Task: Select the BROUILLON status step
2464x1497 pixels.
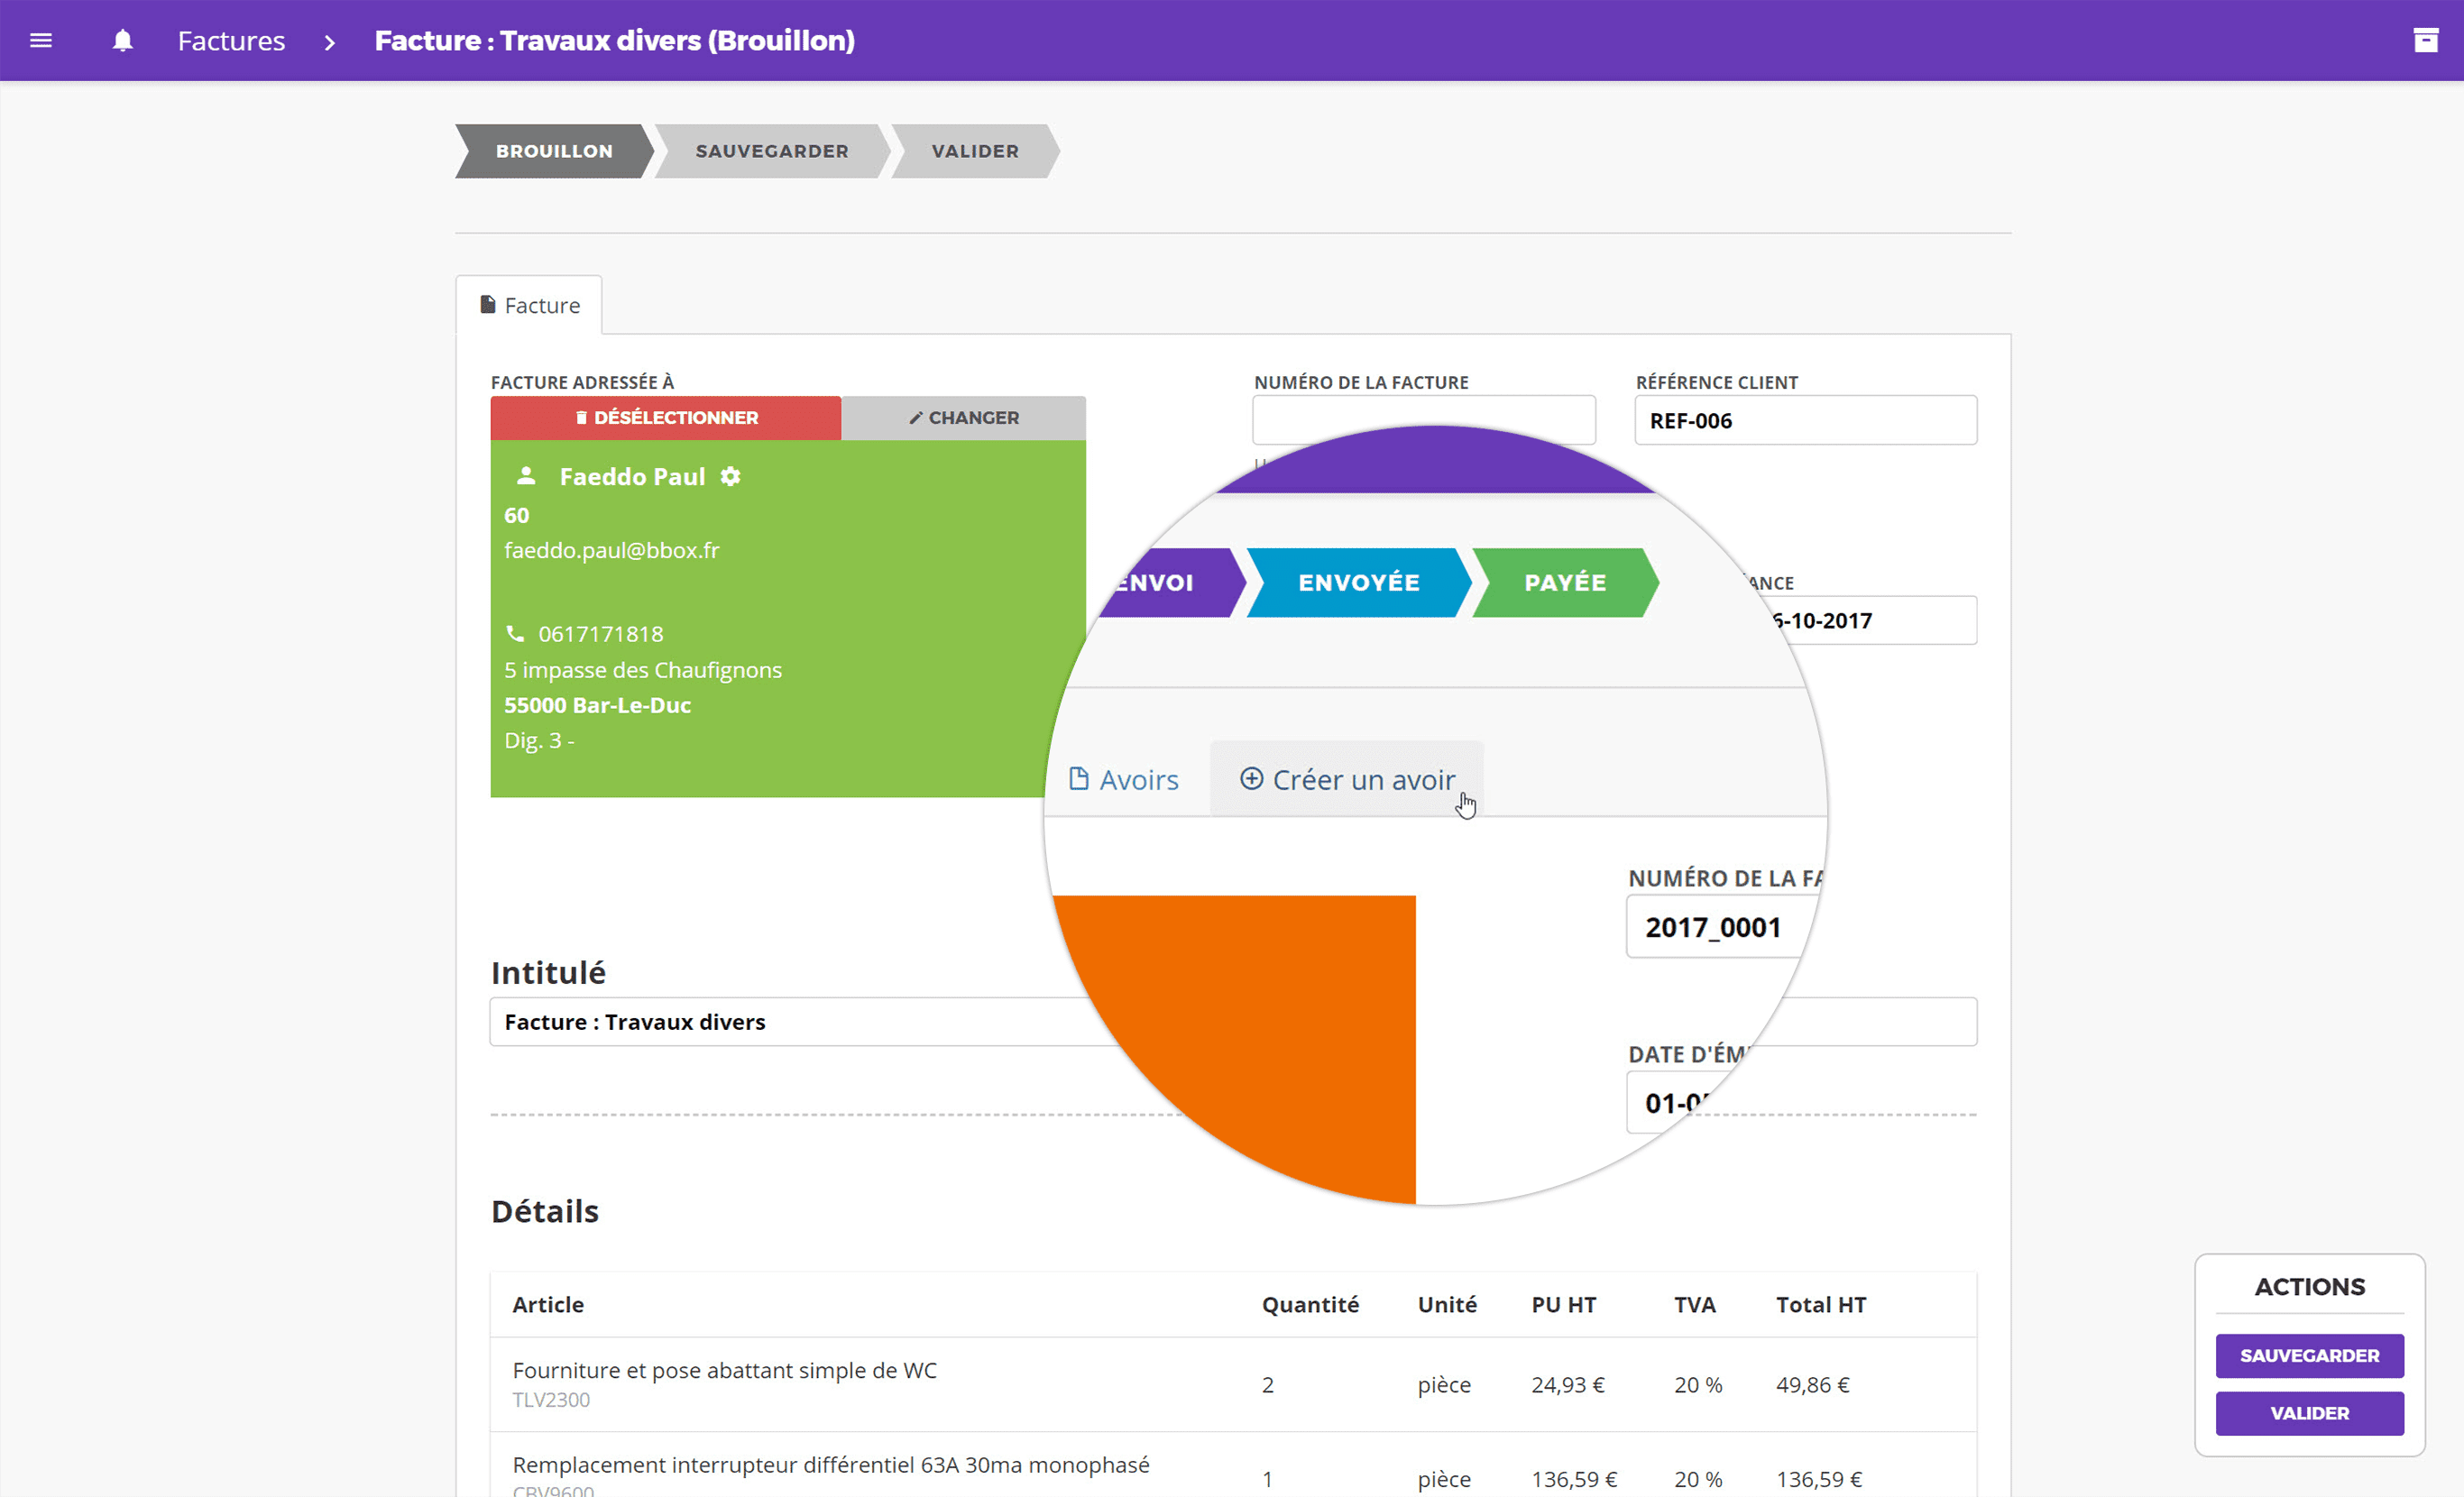Action: click(x=554, y=151)
